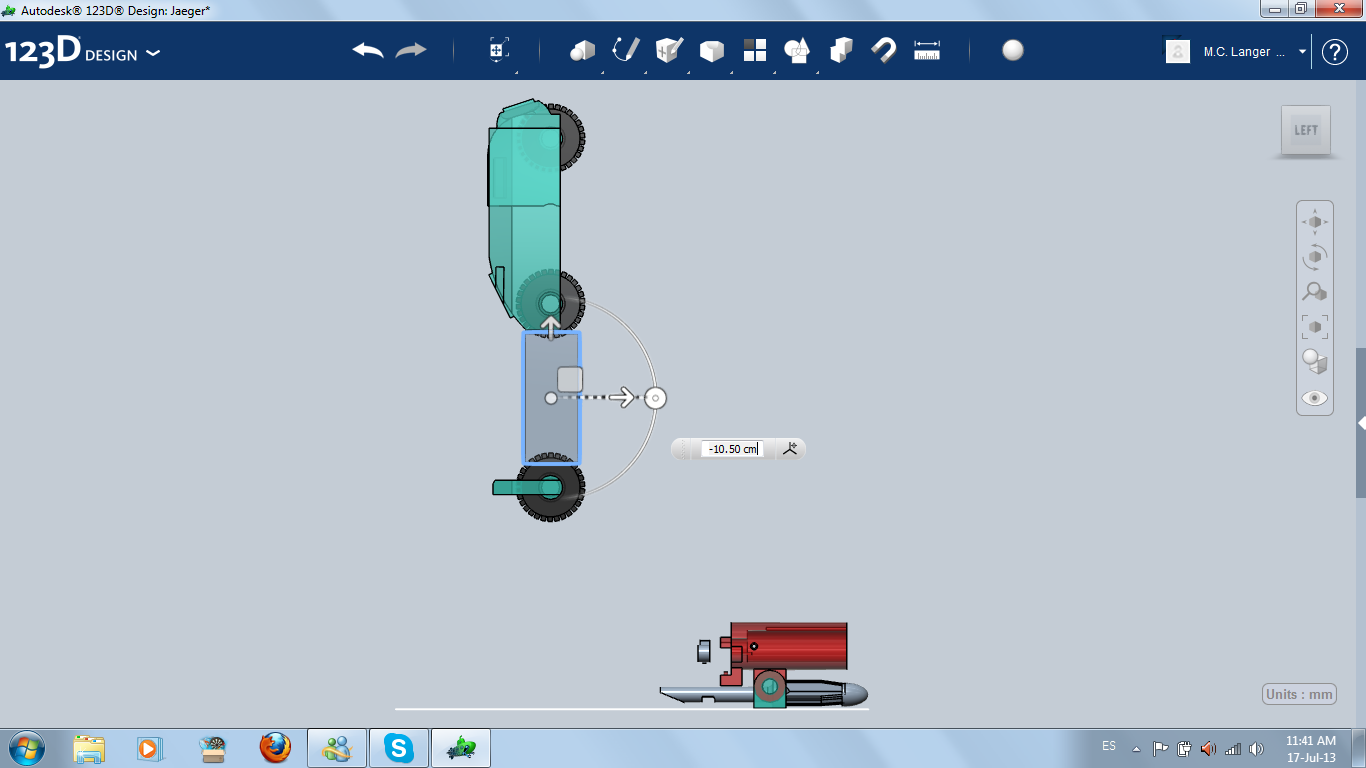This screenshot has width=1366, height=768.
Task: Select the Measure ruler tool
Action: click(927, 50)
